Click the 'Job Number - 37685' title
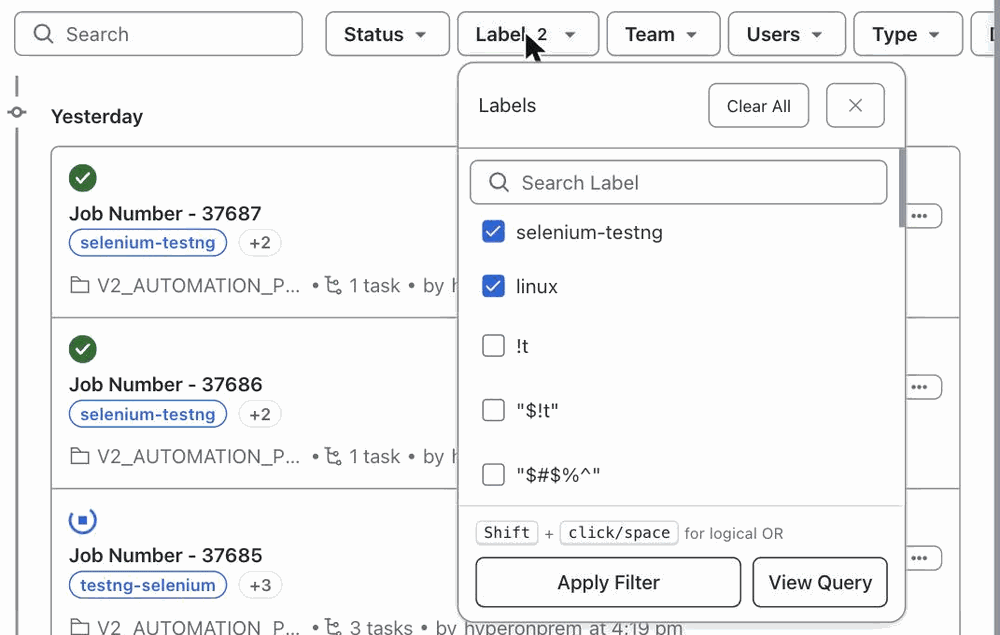 click(165, 555)
